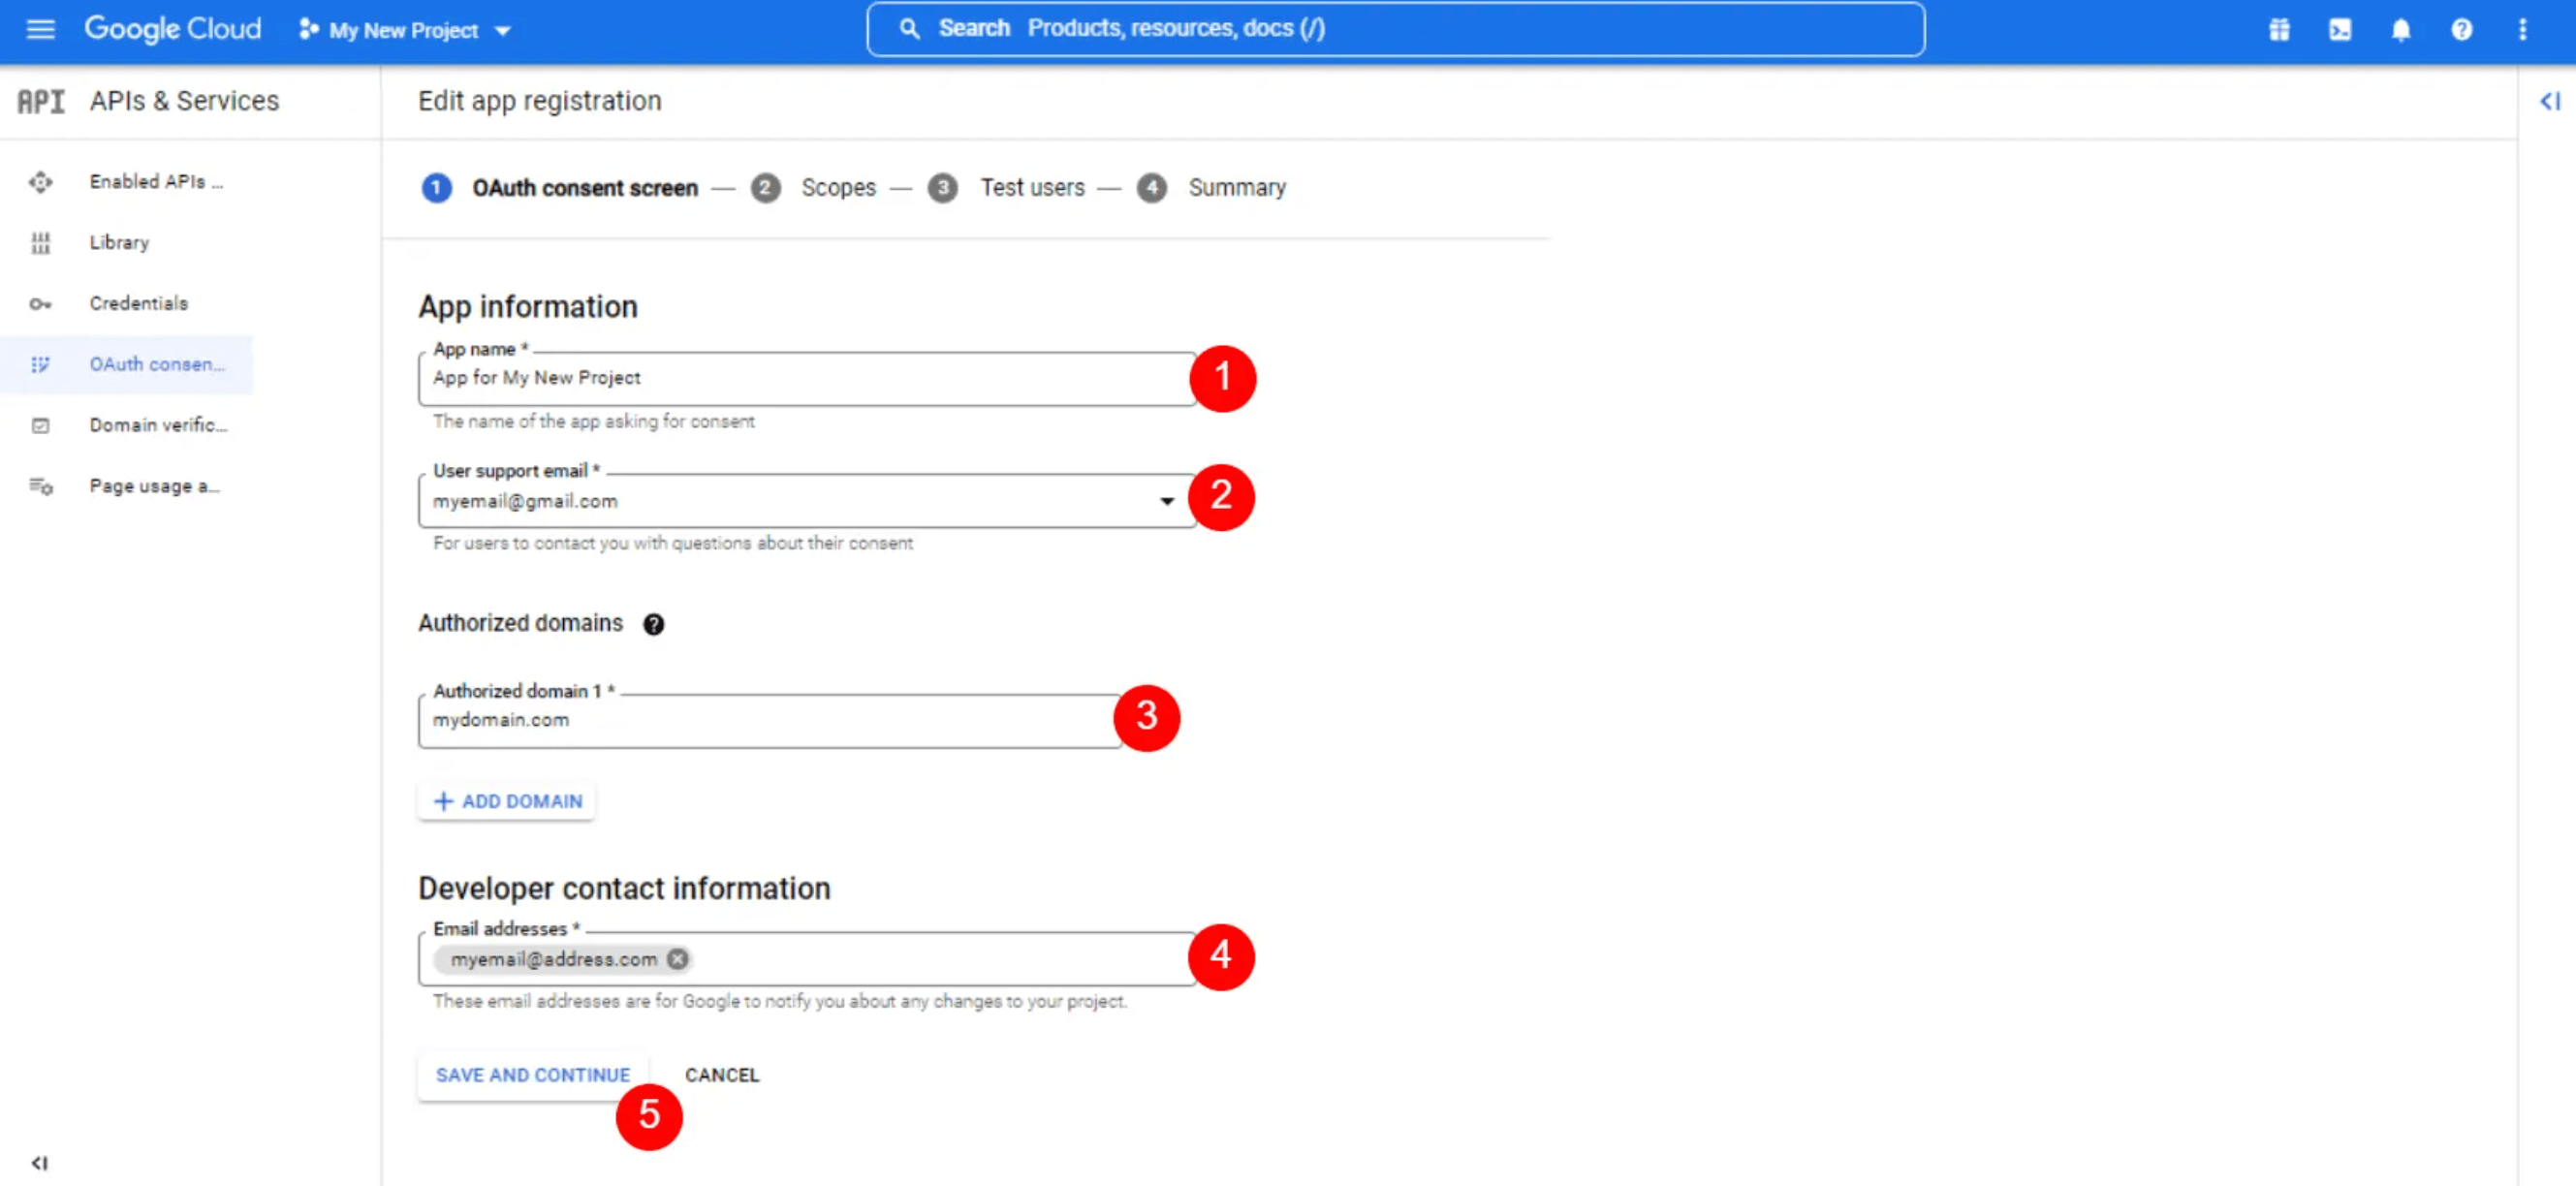This screenshot has width=2576, height=1186.
Task: Open the hamburger navigation menu
Action: [x=40, y=29]
